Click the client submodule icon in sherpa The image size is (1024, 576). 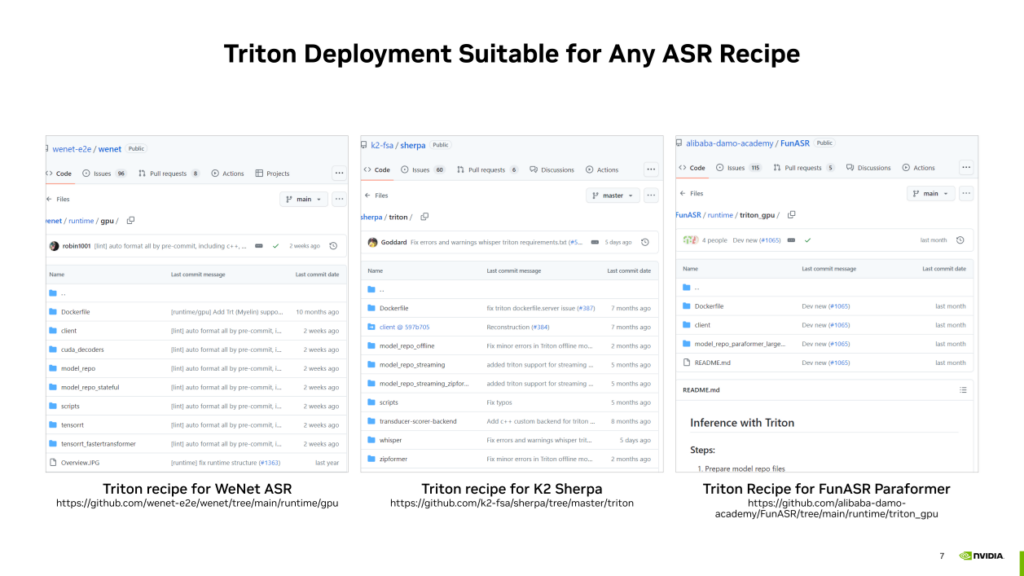tap(371, 327)
